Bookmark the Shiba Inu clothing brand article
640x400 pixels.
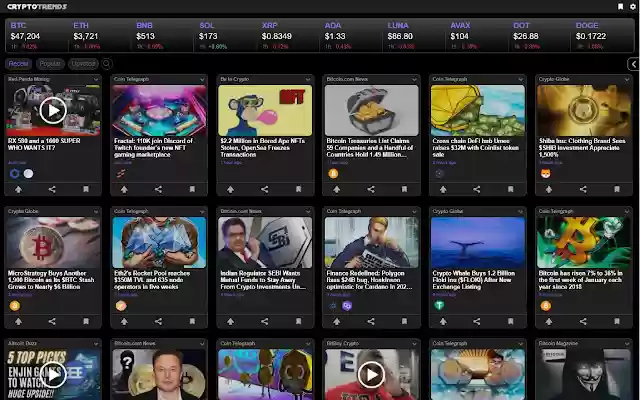point(617,189)
